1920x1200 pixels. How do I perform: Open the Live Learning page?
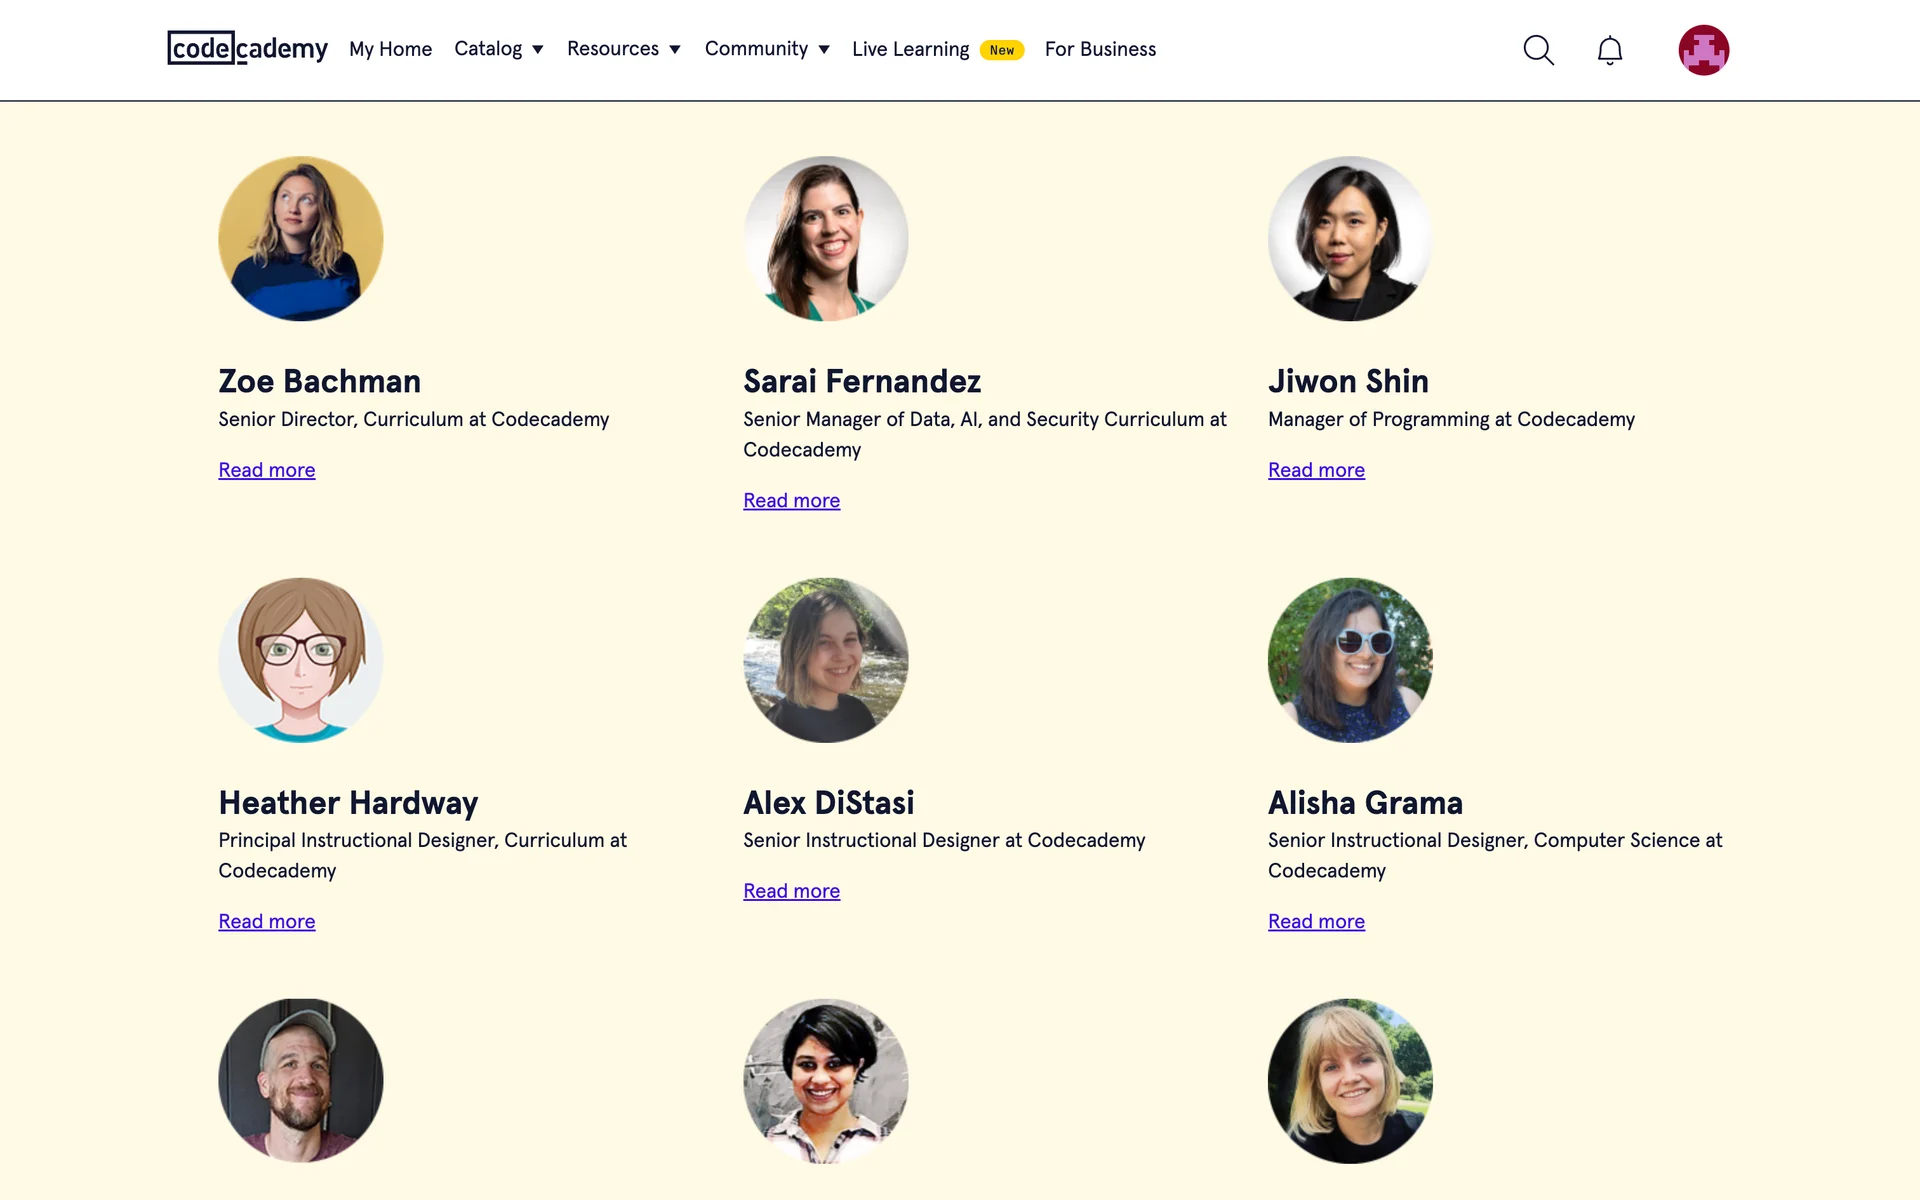910,49
